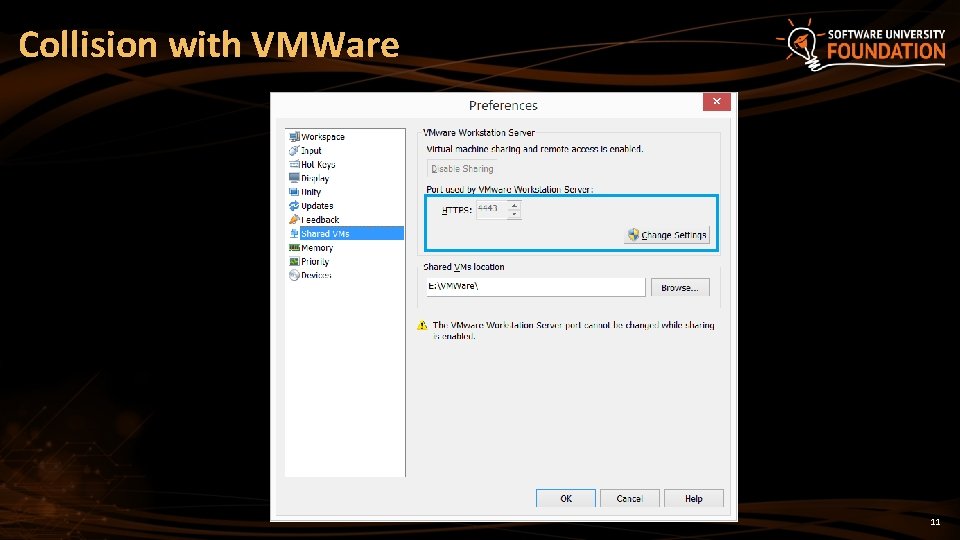
Task: Click the Unity category icon
Action: coord(294,192)
